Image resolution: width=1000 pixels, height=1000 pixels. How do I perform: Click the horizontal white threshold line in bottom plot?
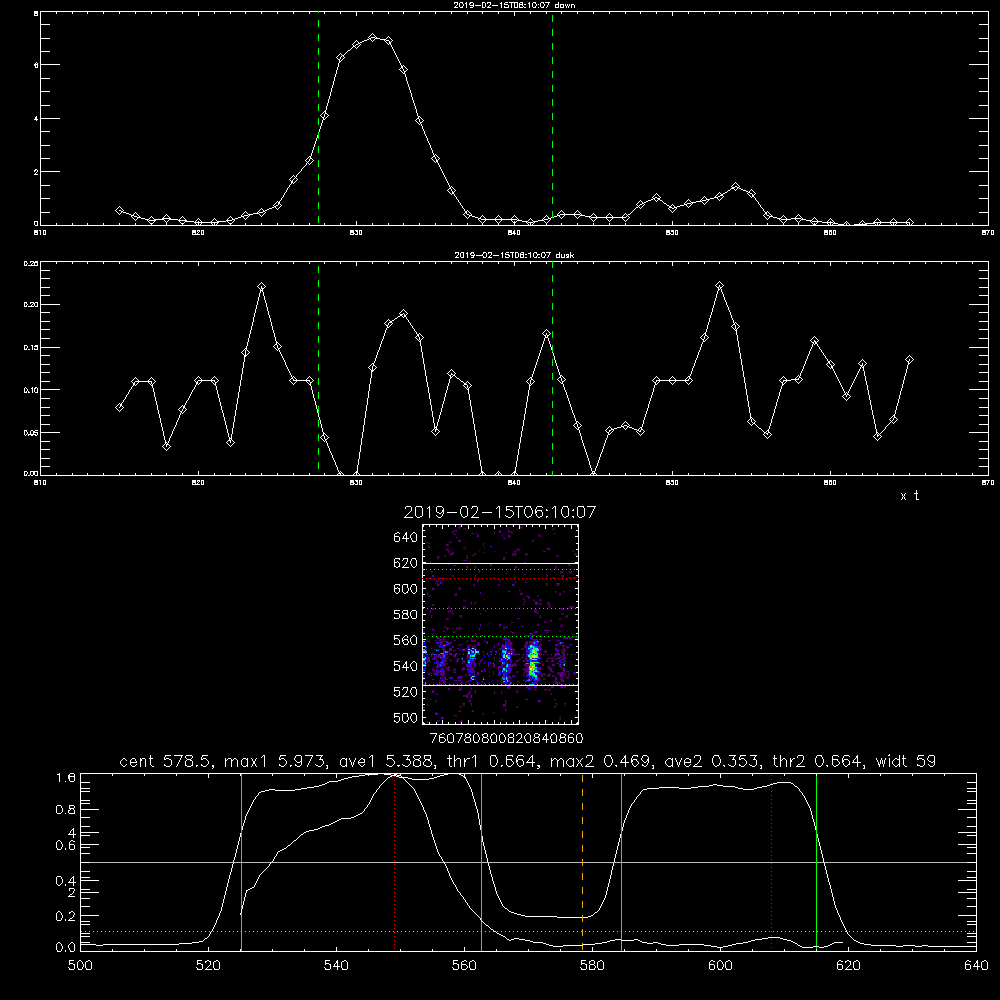tap(528, 862)
